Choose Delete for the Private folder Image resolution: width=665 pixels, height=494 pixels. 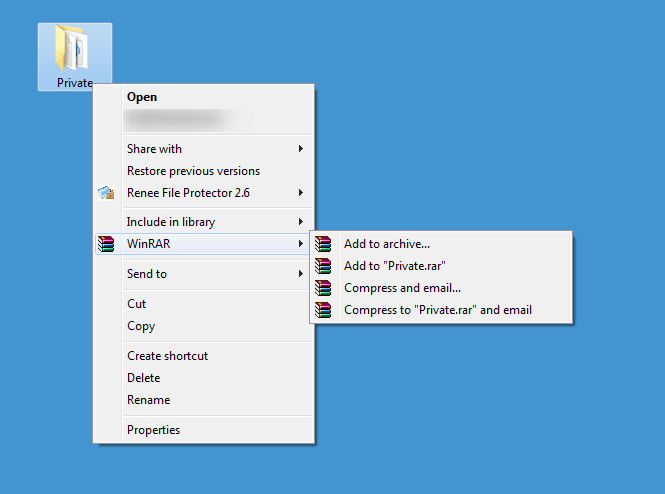(x=143, y=378)
